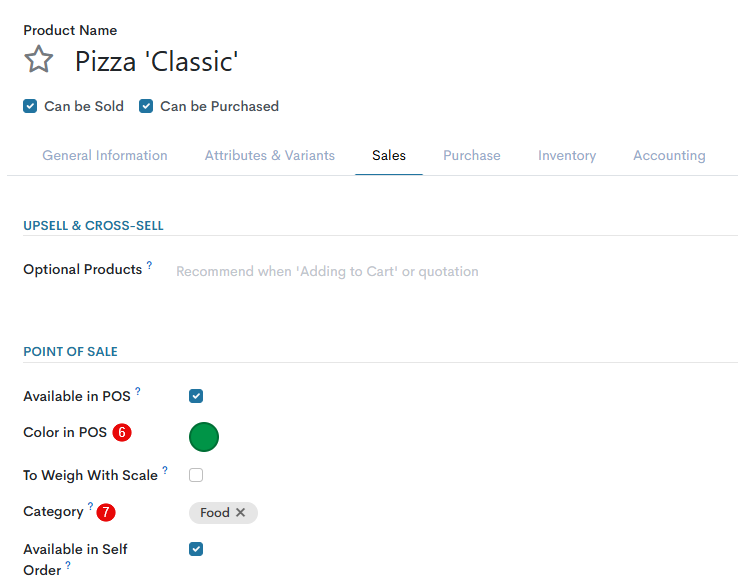Click red badge number 7
Viewport: 738px width, 587px height.
click(106, 512)
